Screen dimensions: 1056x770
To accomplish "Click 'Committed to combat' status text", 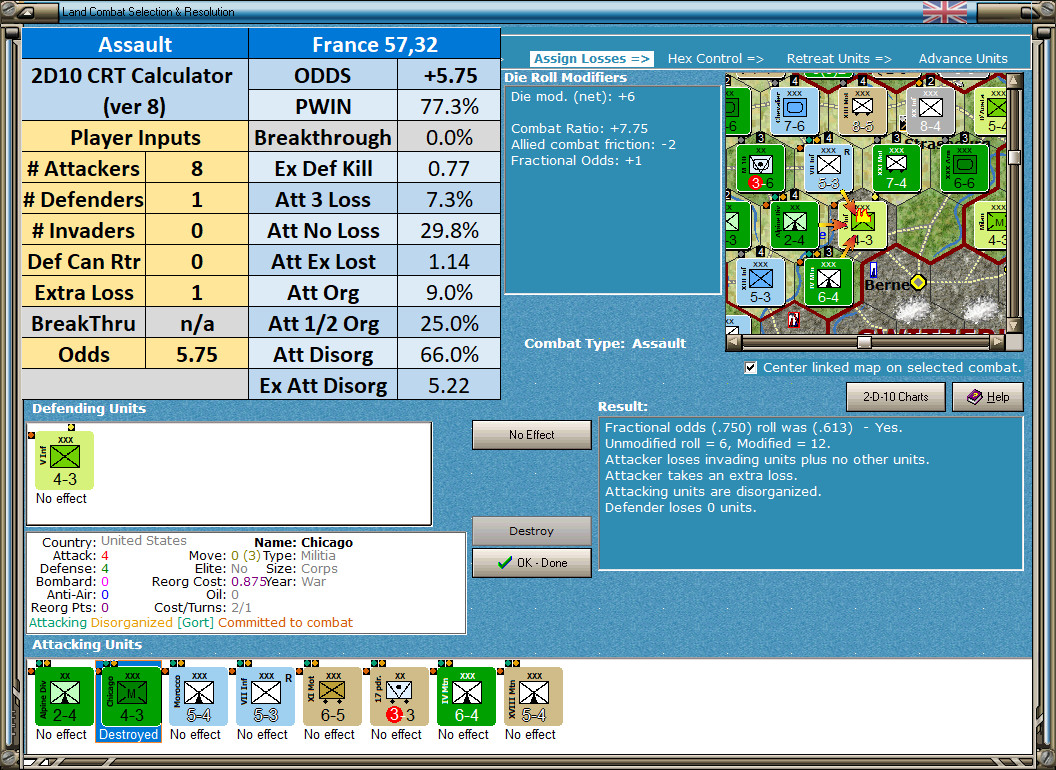I will (285, 622).
